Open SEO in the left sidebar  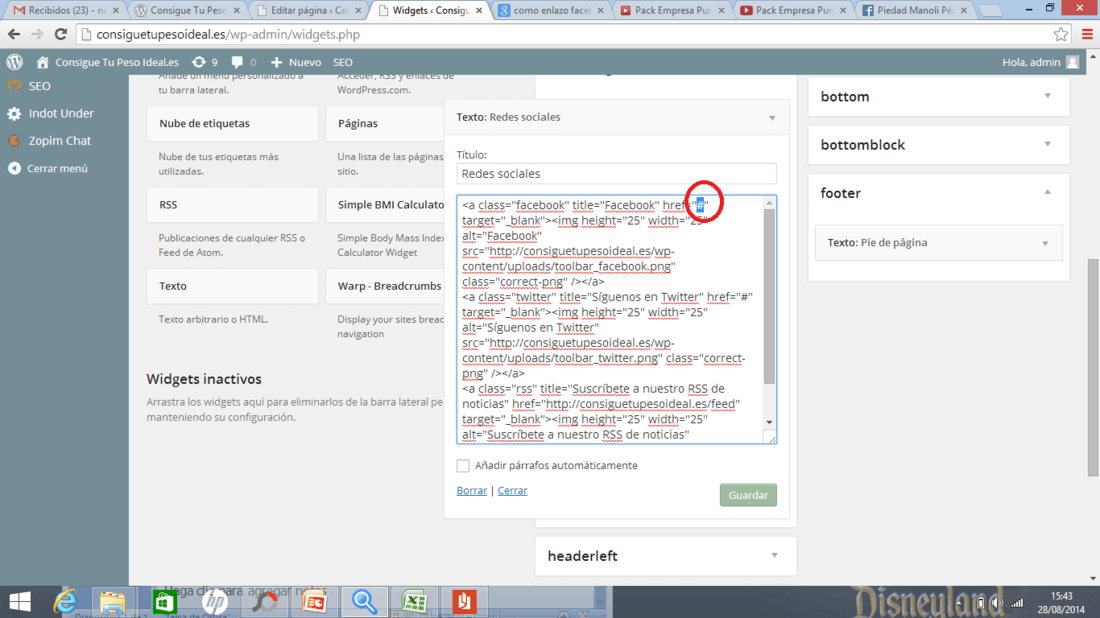point(39,86)
